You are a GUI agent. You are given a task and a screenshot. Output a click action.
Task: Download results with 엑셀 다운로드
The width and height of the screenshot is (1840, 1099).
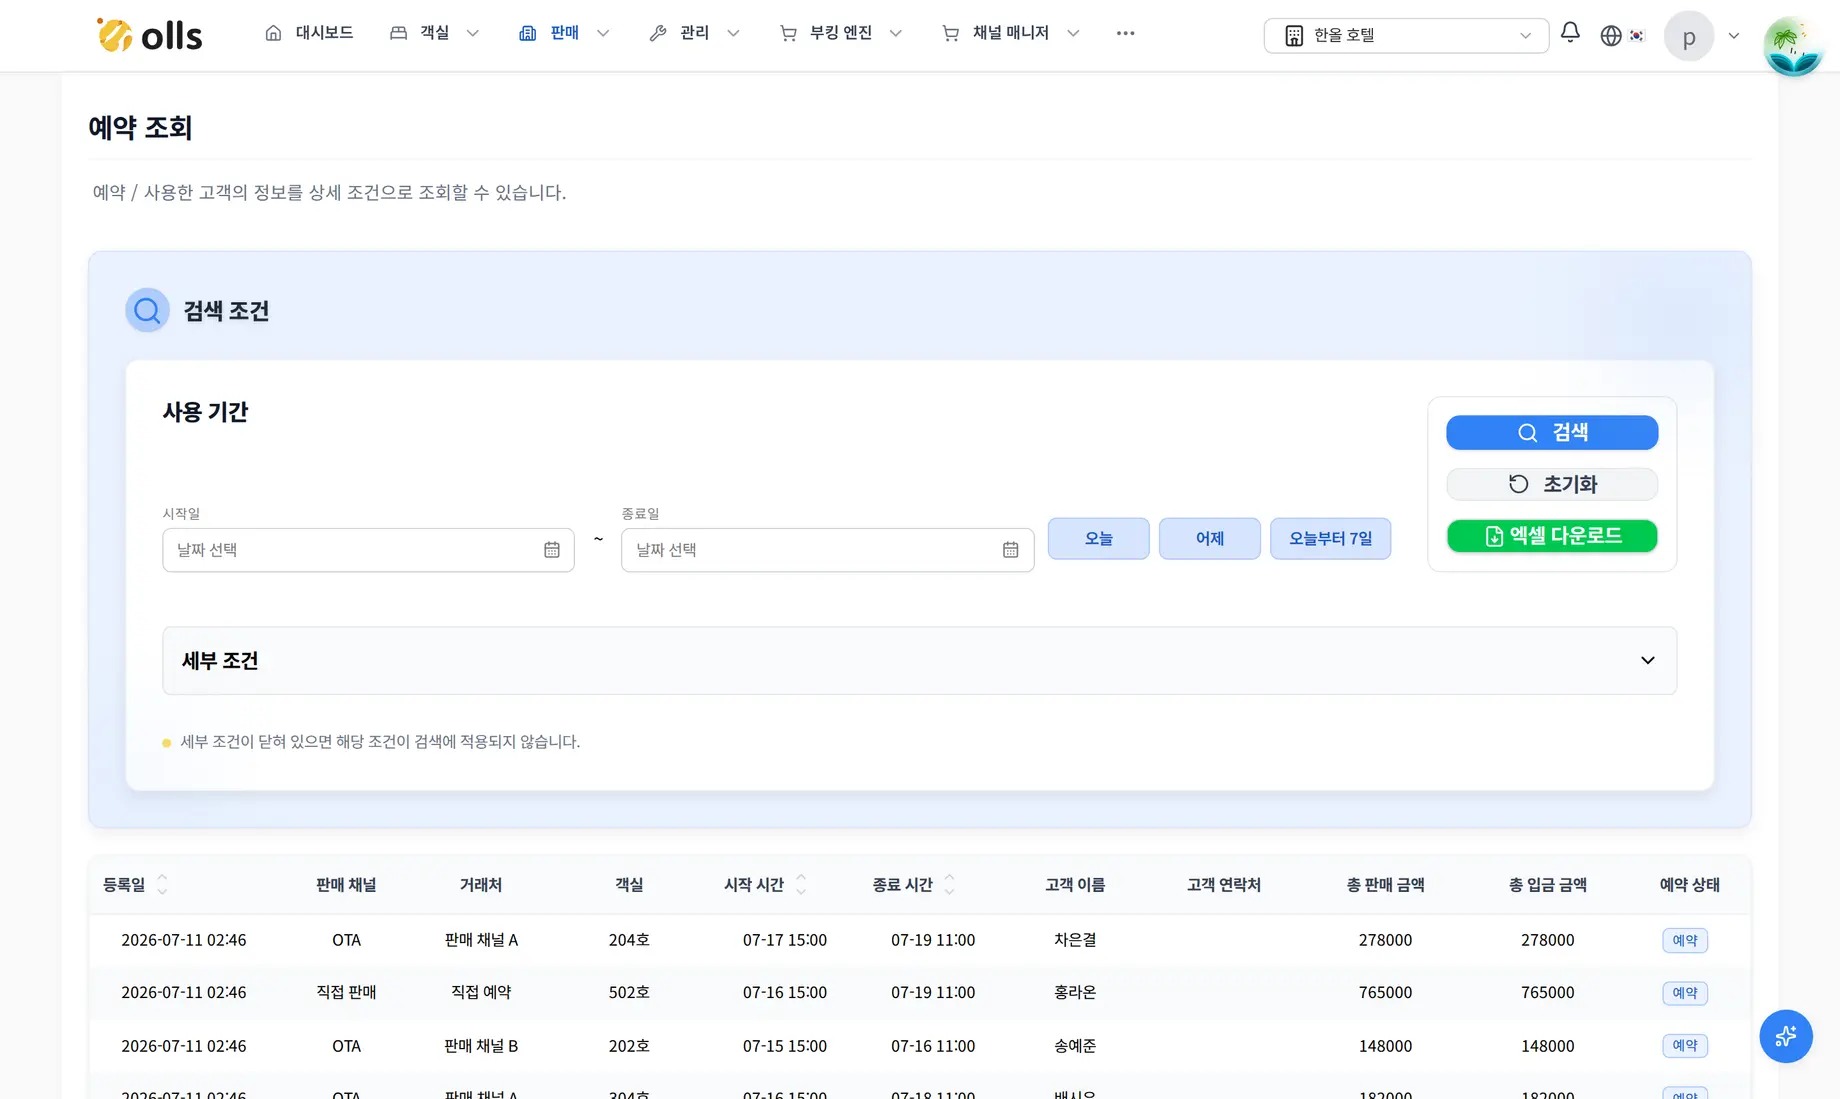[x=1552, y=536]
